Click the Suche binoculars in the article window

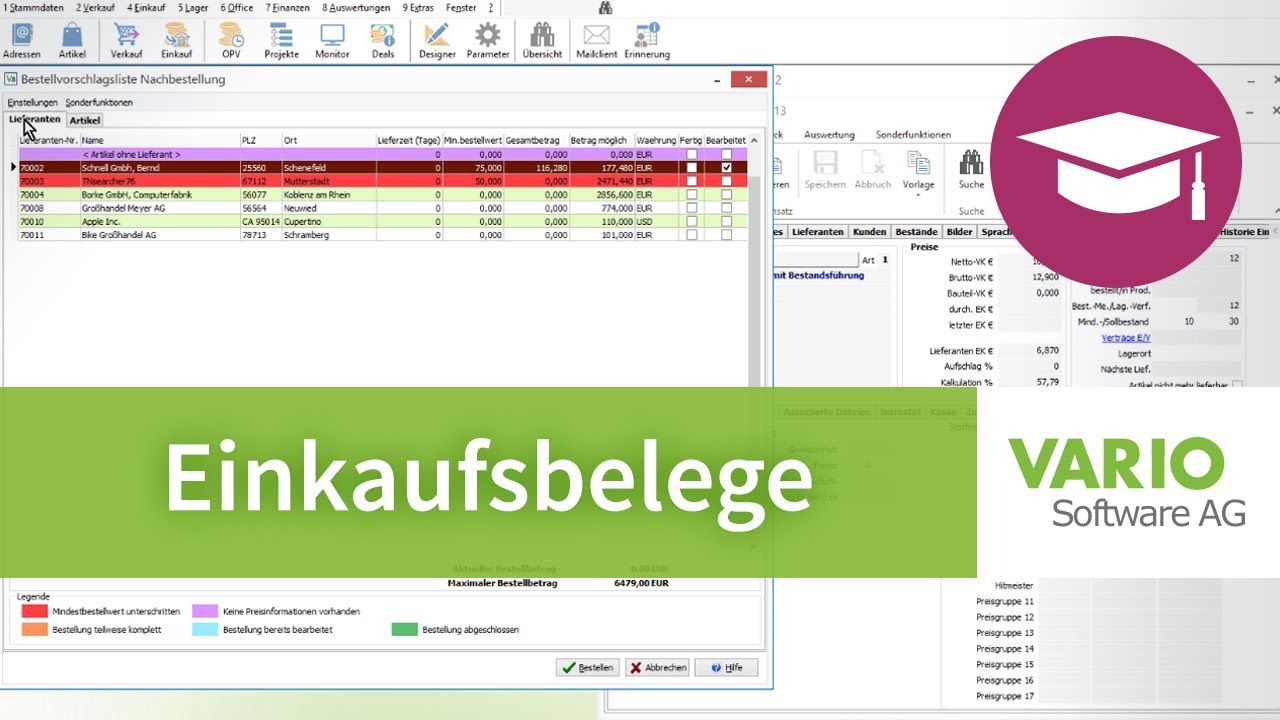click(971, 163)
